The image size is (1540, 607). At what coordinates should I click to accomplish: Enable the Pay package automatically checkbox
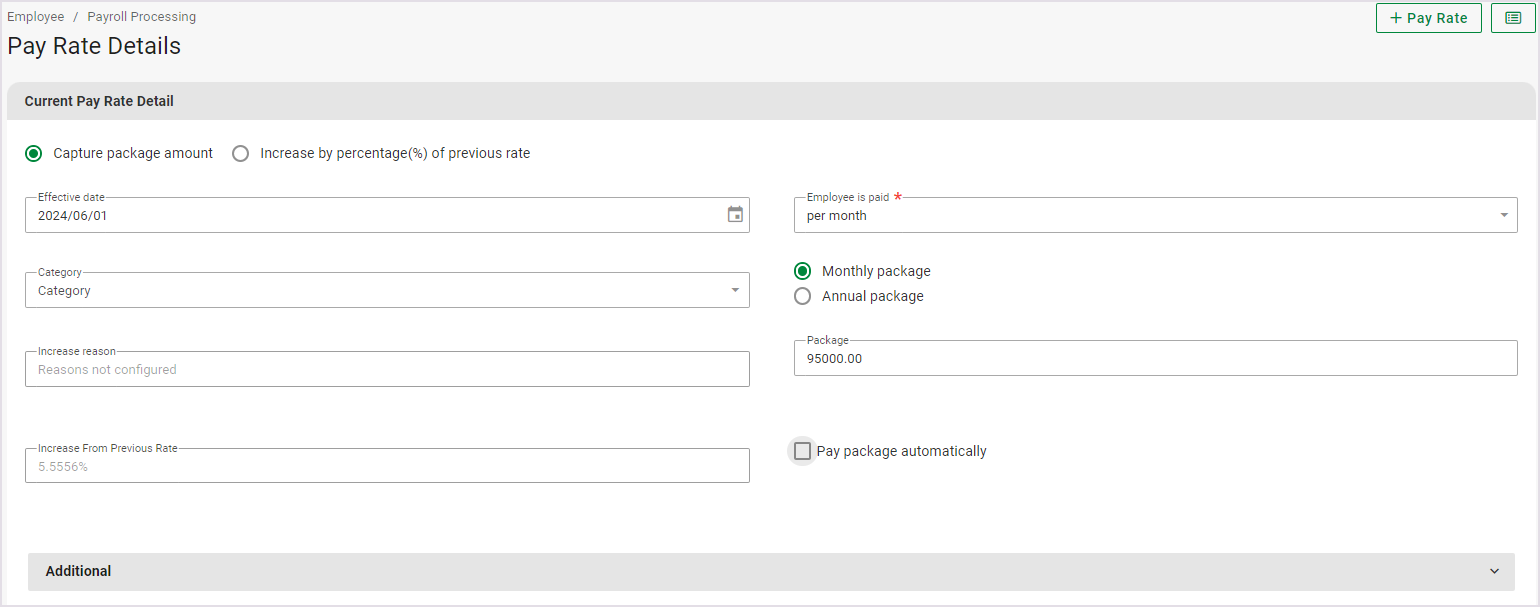point(802,451)
